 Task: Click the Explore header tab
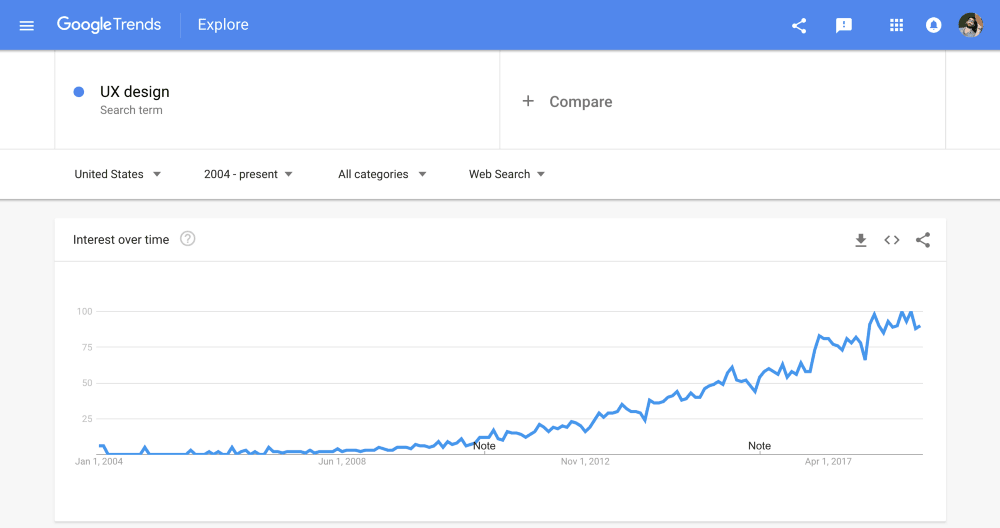tap(223, 25)
